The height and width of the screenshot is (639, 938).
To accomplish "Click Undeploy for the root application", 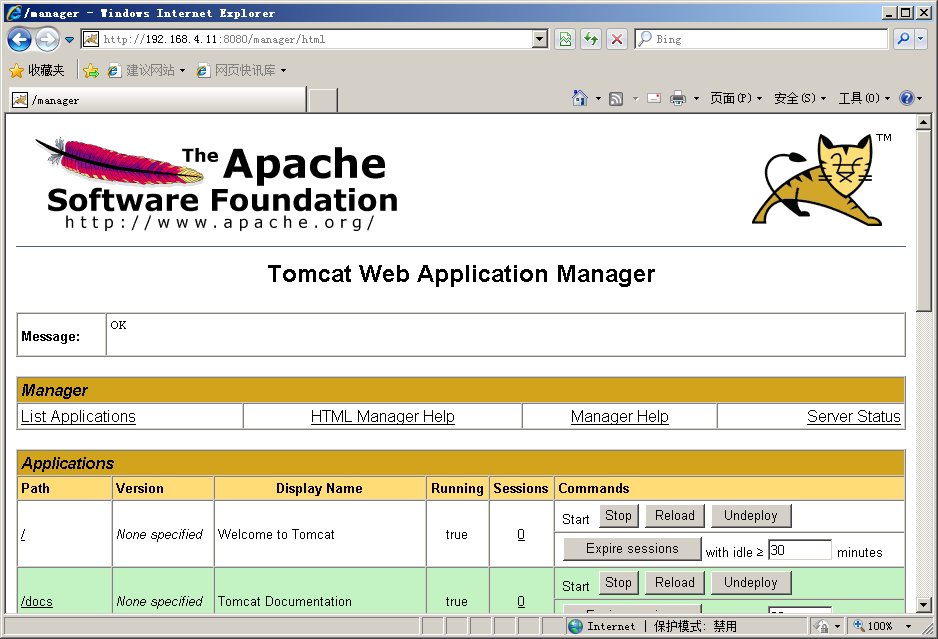I will (751, 516).
